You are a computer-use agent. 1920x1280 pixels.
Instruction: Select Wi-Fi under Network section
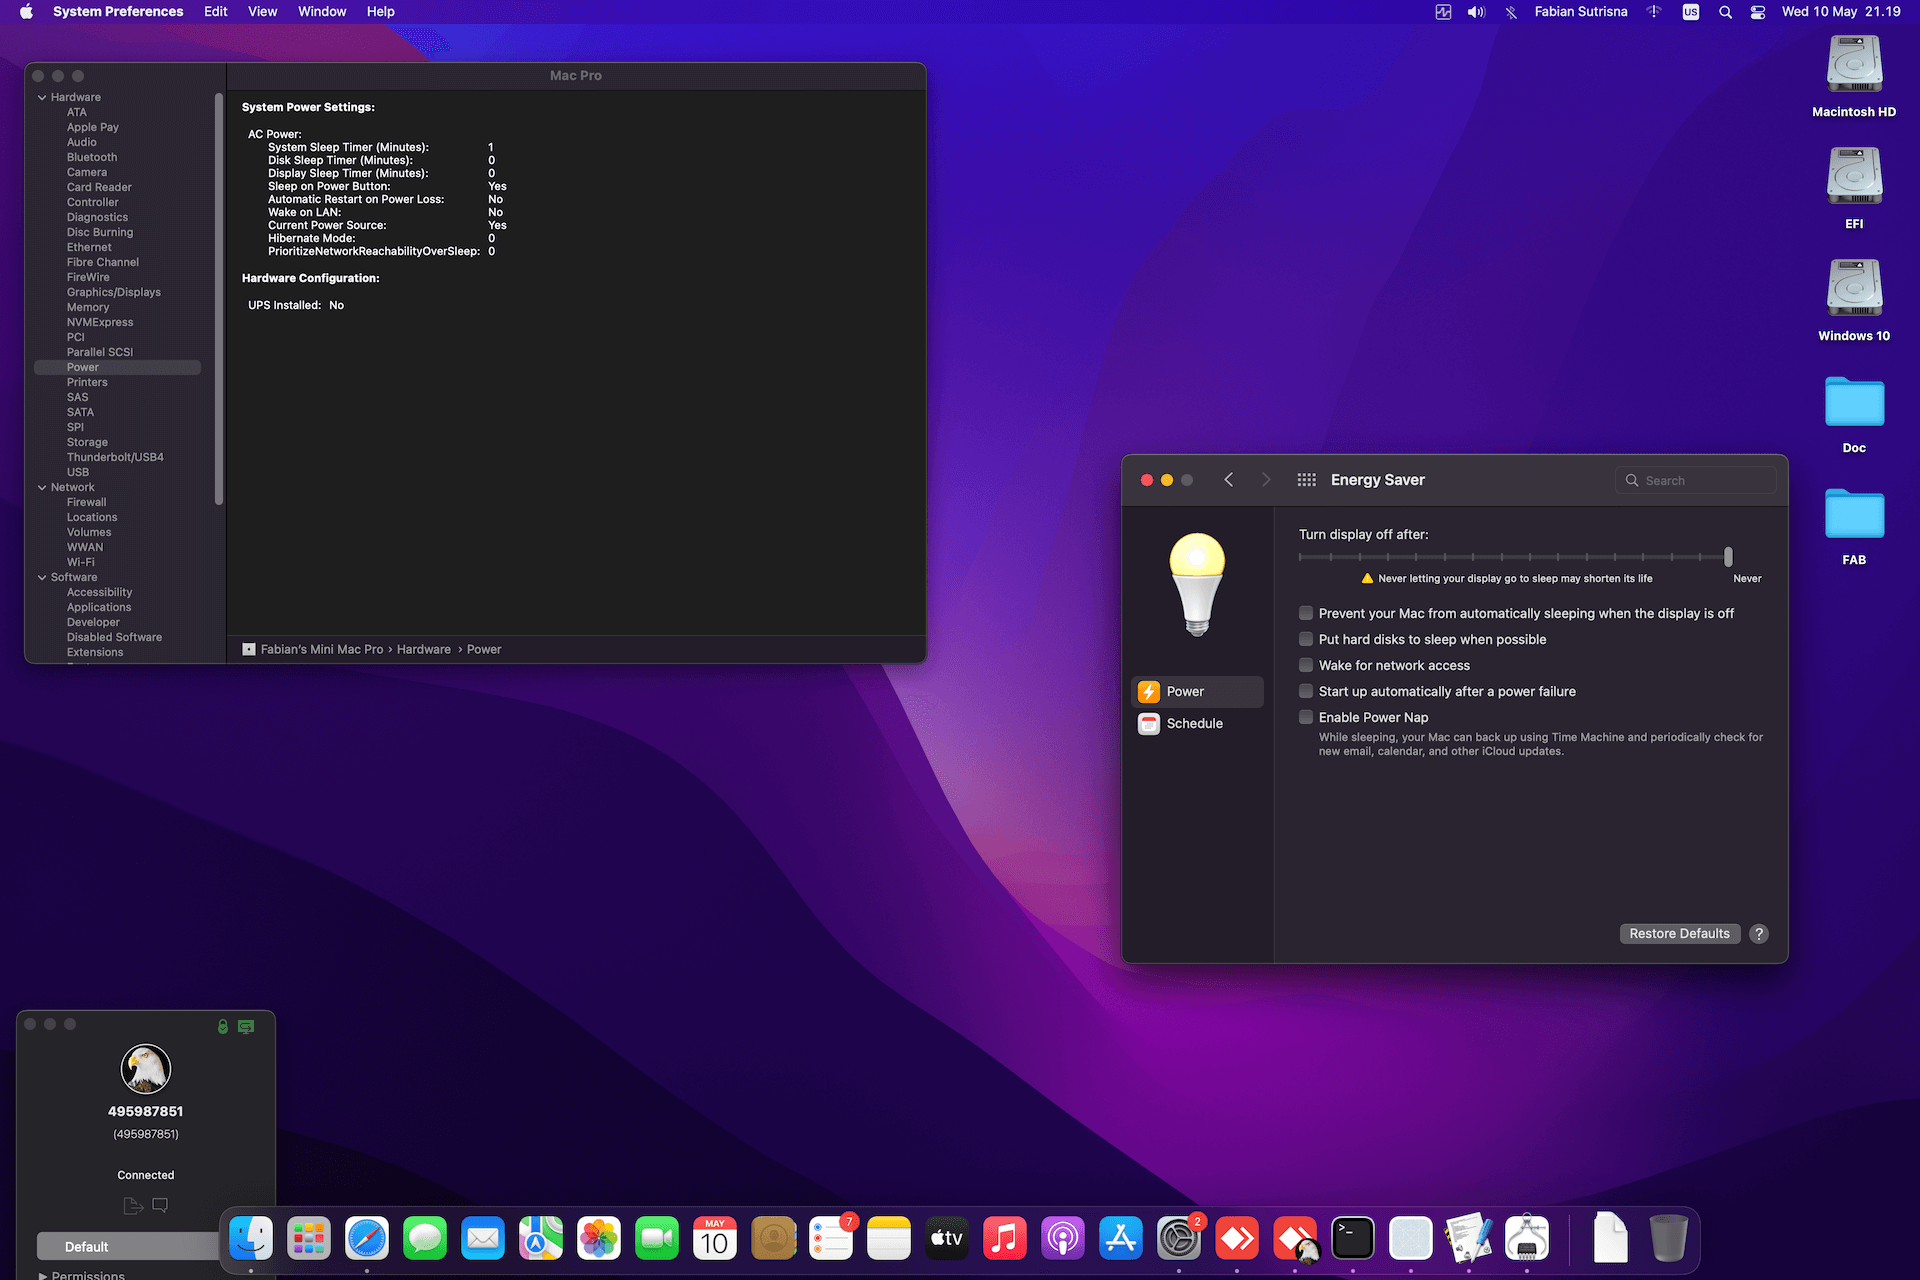pyautogui.click(x=81, y=562)
